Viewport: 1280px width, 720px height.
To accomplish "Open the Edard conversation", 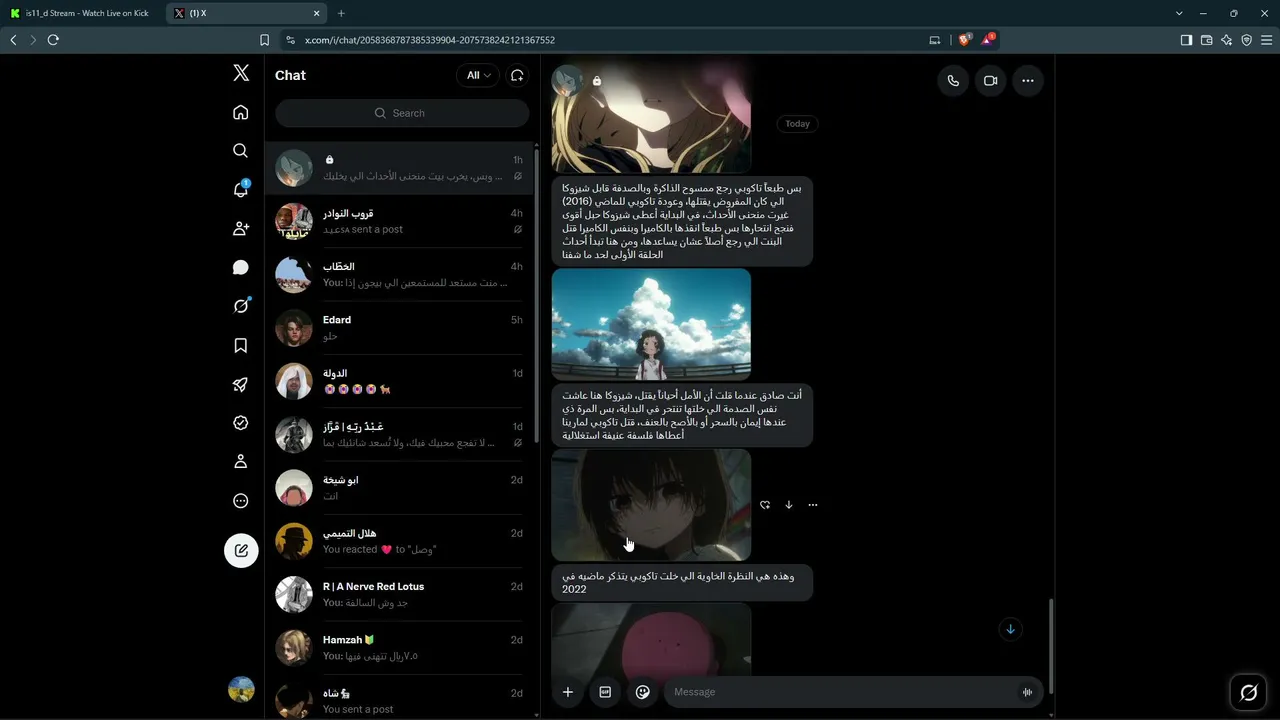I will point(401,328).
